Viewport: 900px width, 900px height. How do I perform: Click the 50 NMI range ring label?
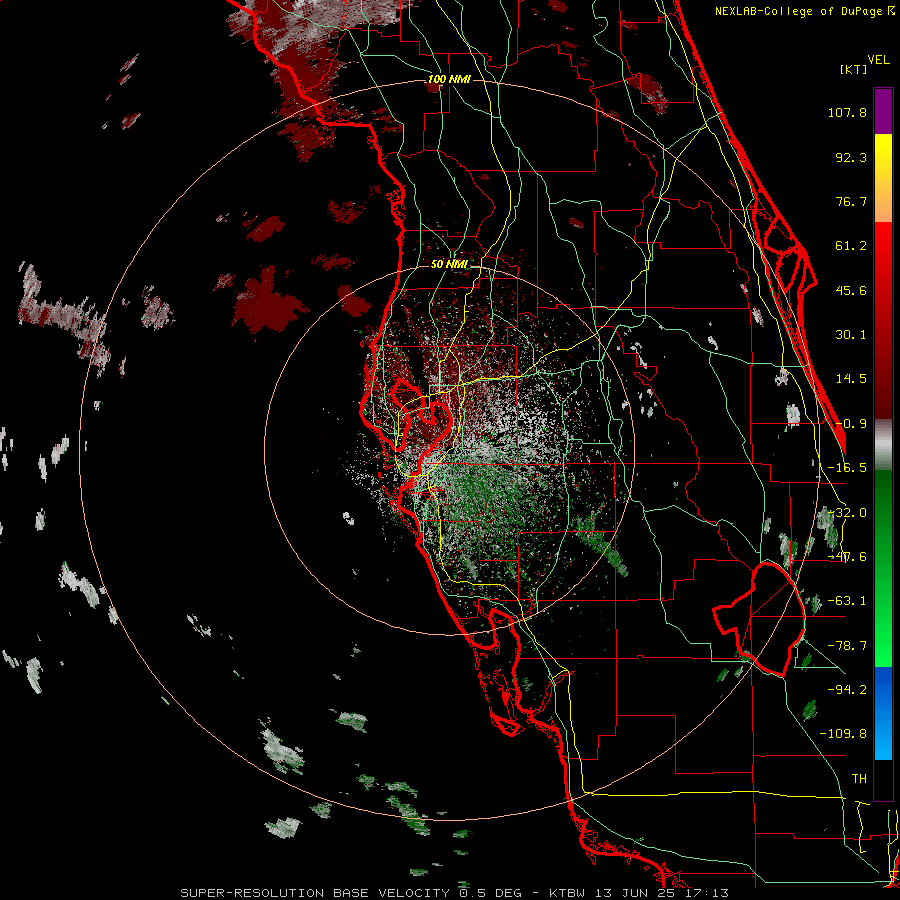pos(449,264)
